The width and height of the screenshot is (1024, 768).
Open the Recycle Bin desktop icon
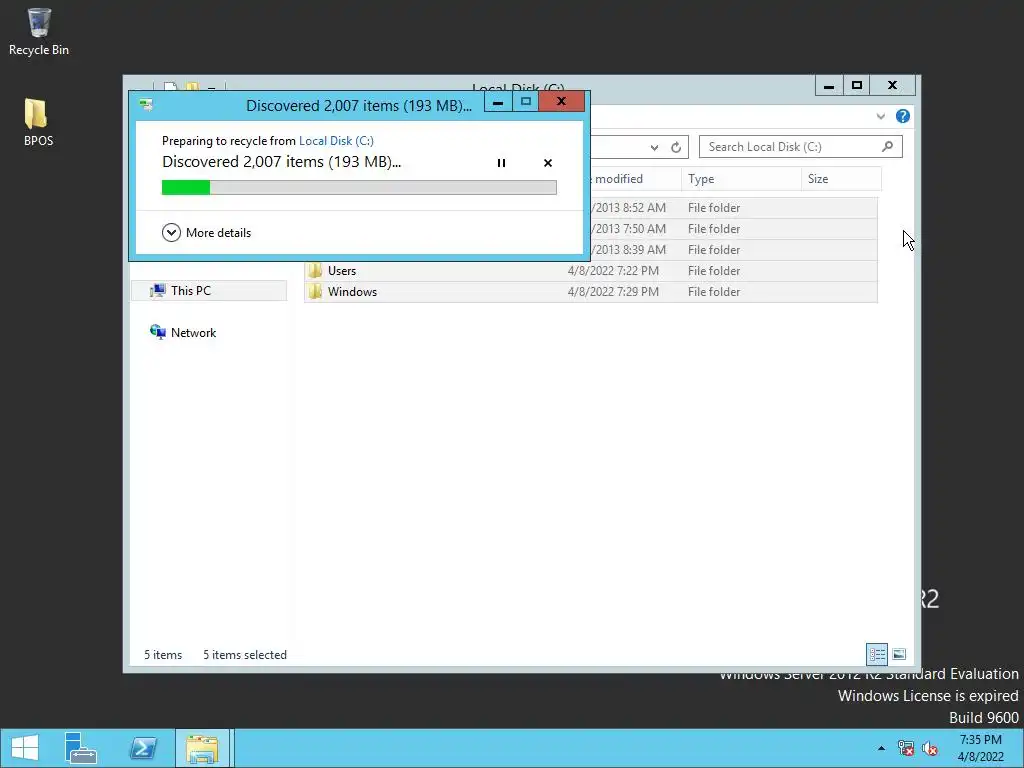click(x=39, y=31)
